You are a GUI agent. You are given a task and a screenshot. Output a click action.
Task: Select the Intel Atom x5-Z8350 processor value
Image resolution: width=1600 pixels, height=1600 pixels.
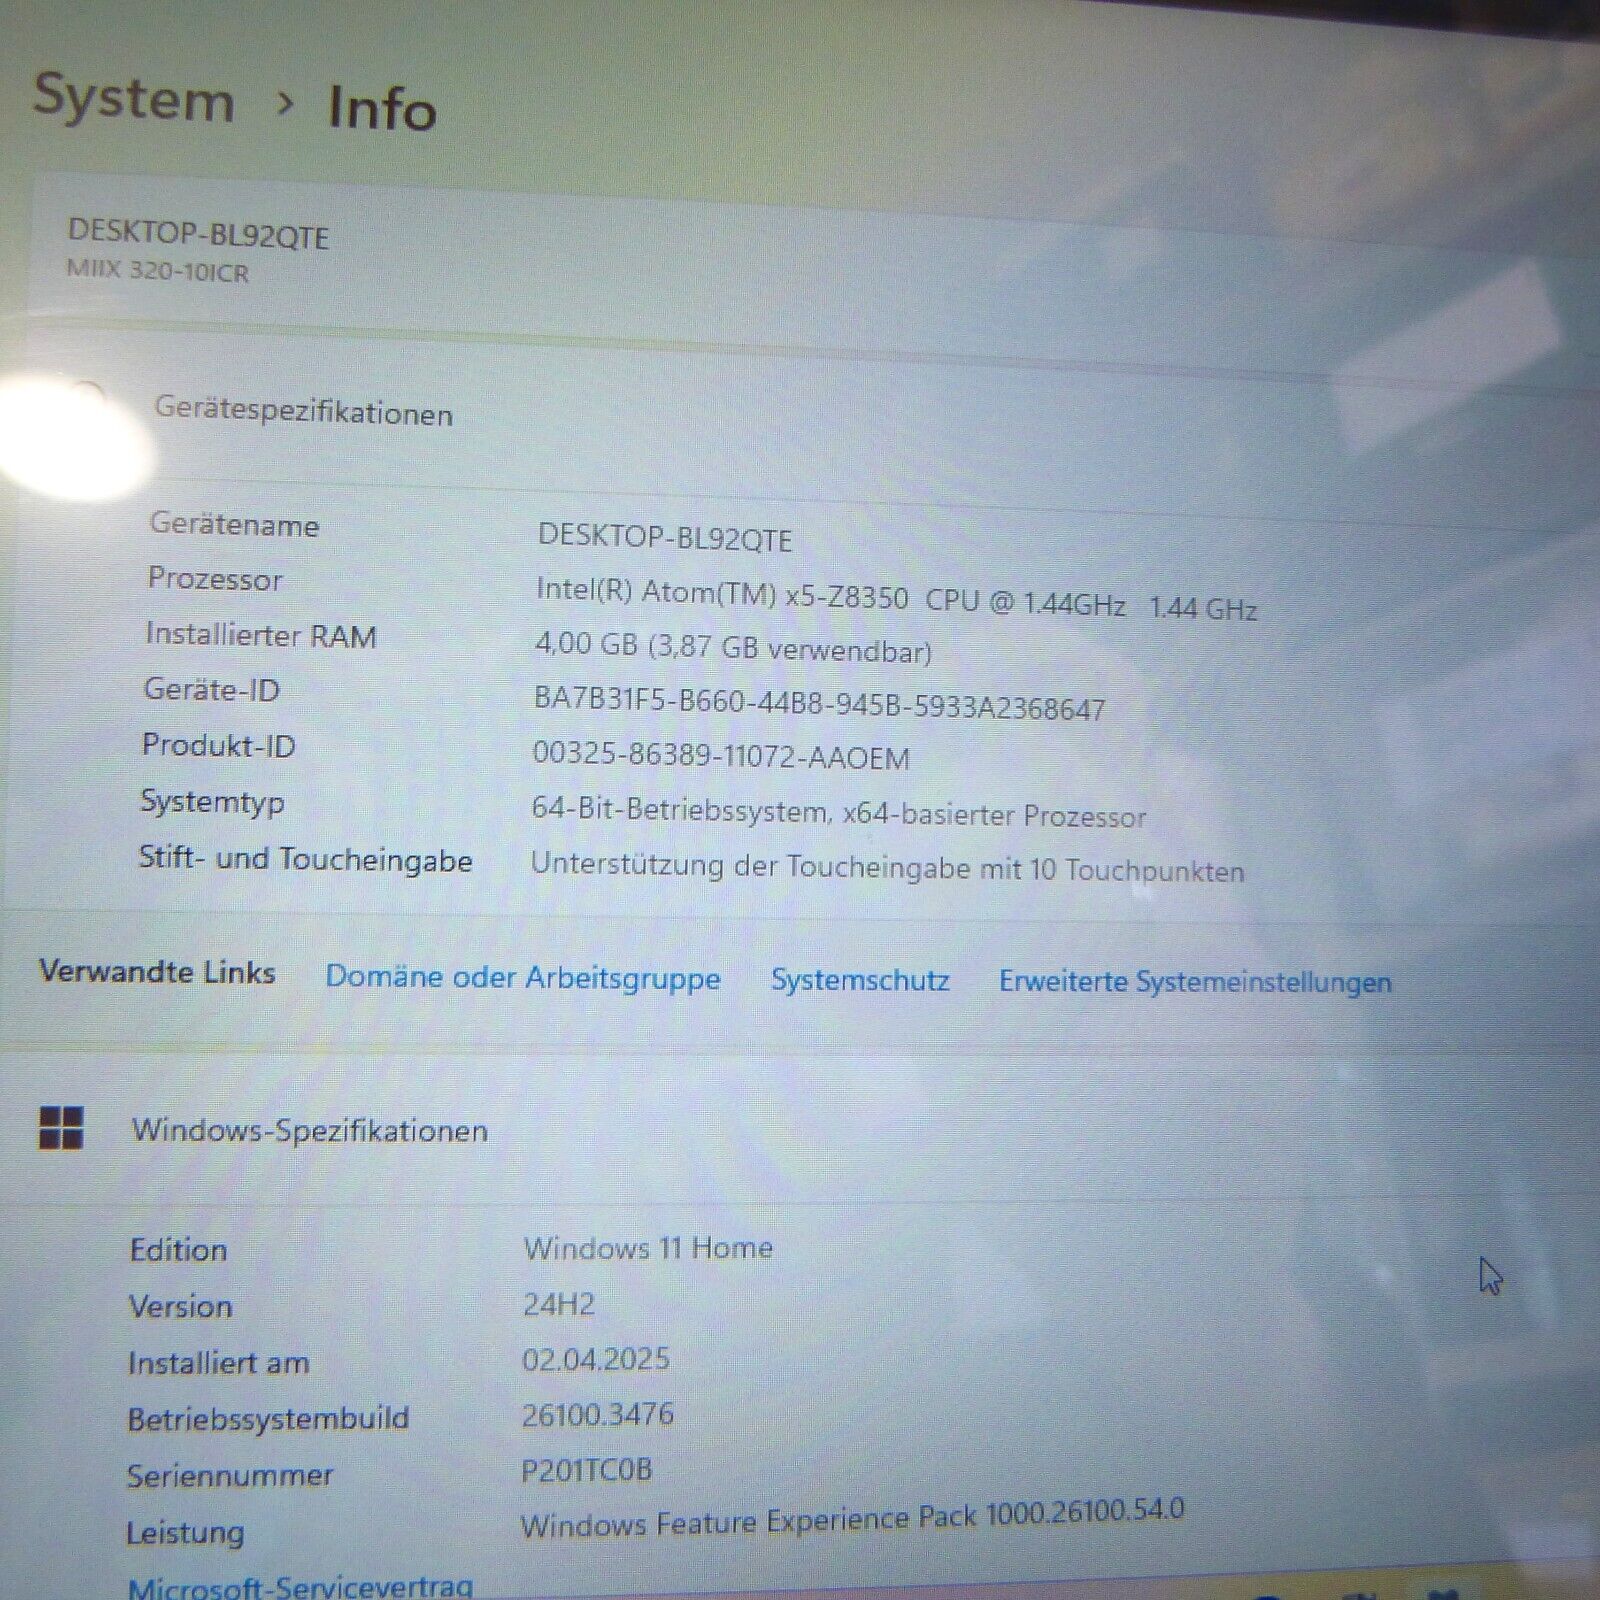pyautogui.click(x=897, y=599)
